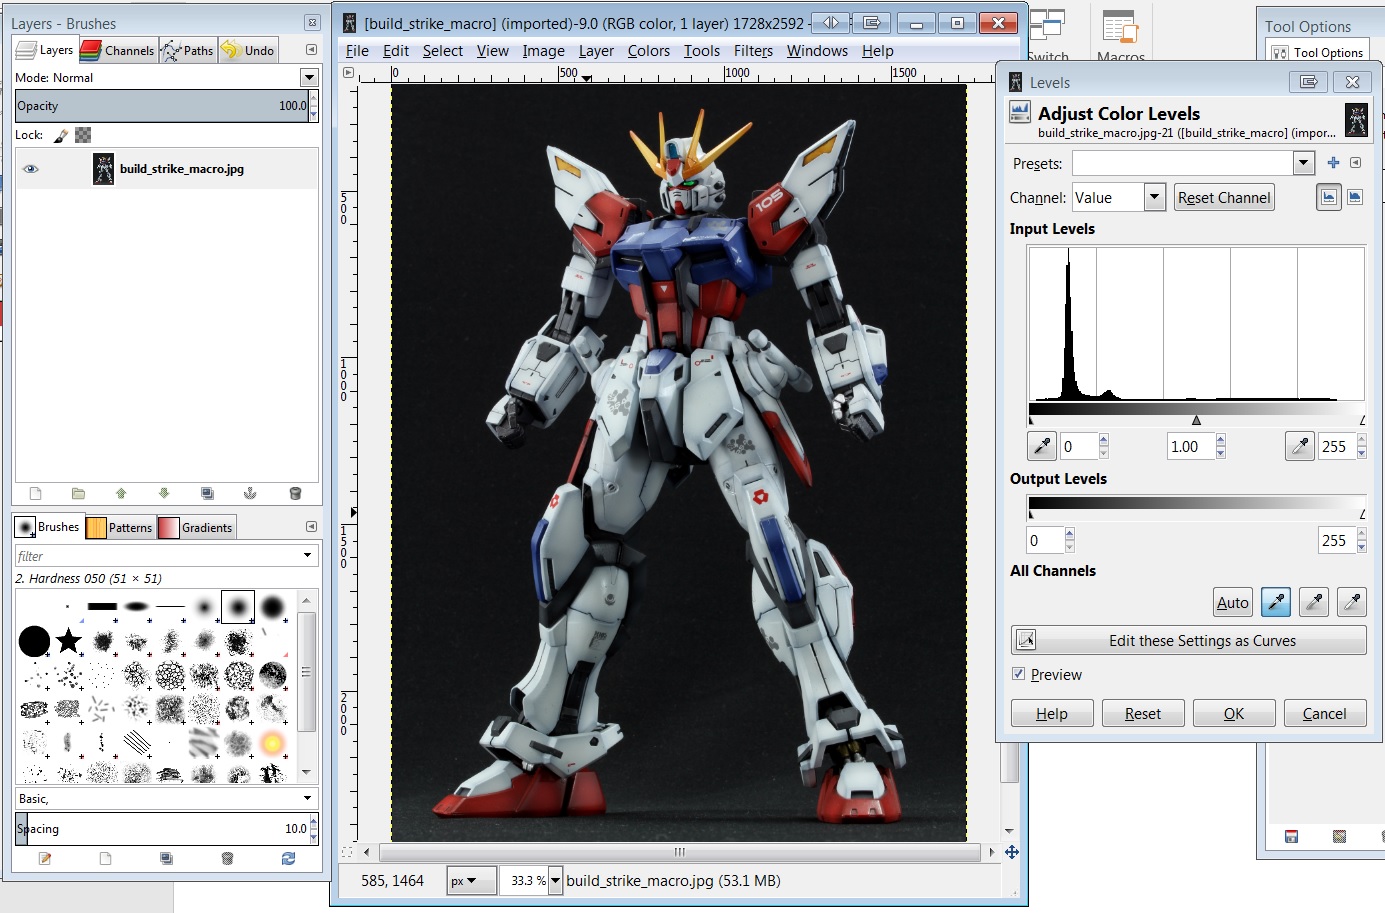This screenshot has height=913, width=1385.
Task: Delete the brush with trash icon
Action: 227,858
